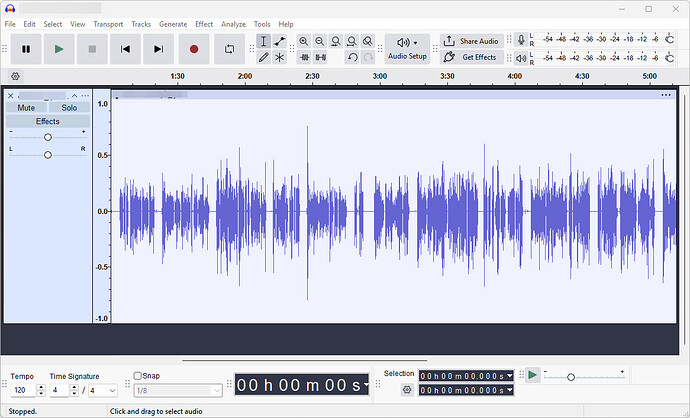
Task: Select the Selection (I-beam) tool
Action: coord(263,41)
